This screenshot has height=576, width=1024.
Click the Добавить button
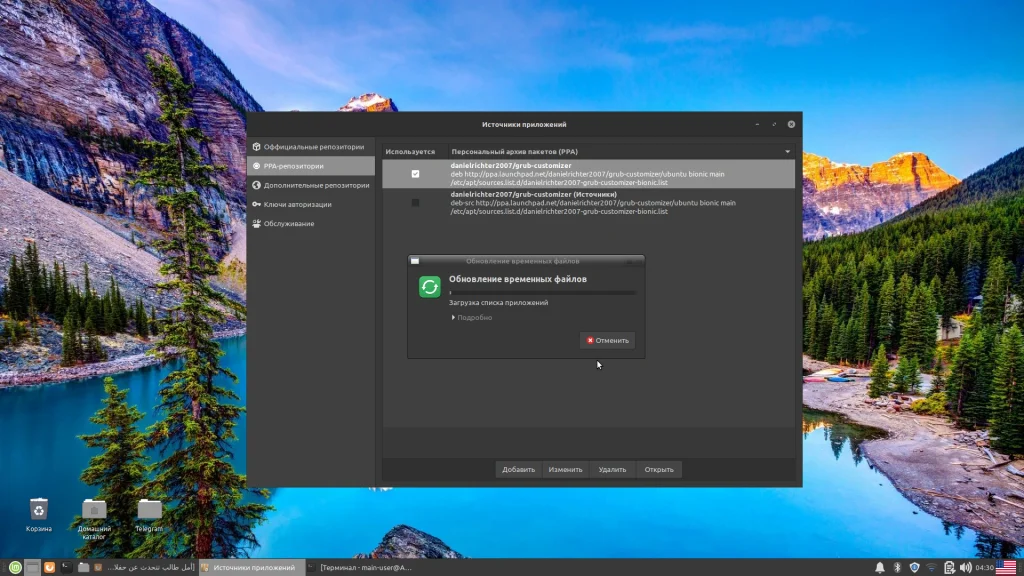click(519, 470)
